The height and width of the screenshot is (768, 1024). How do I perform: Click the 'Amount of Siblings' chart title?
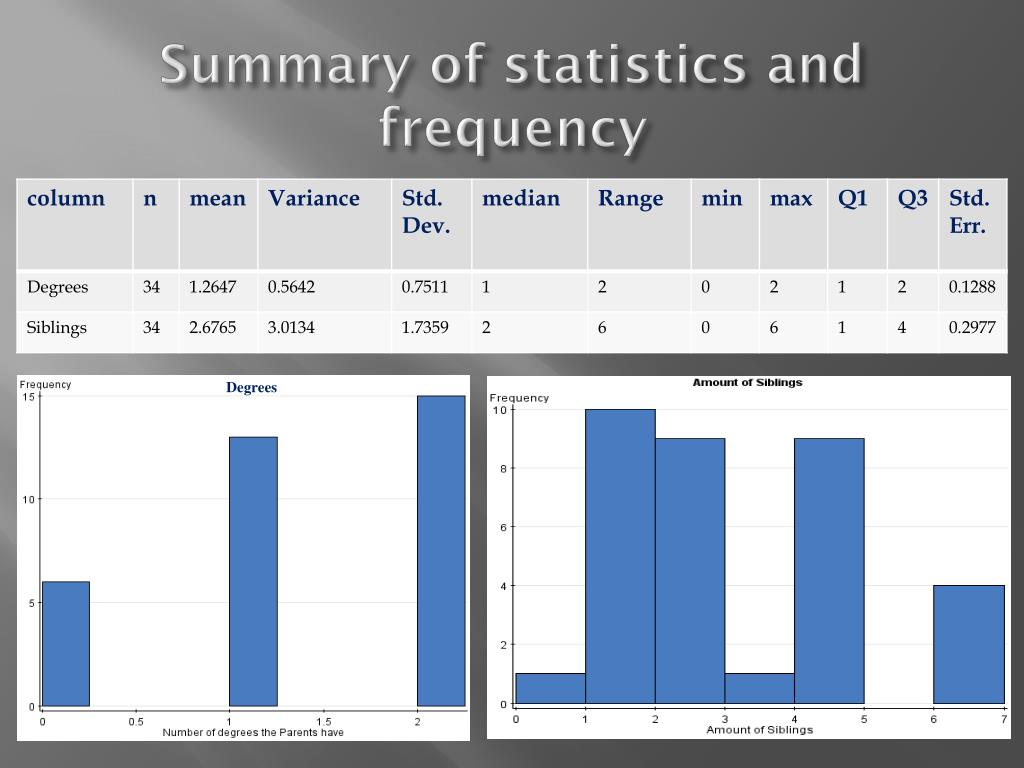tap(747, 383)
